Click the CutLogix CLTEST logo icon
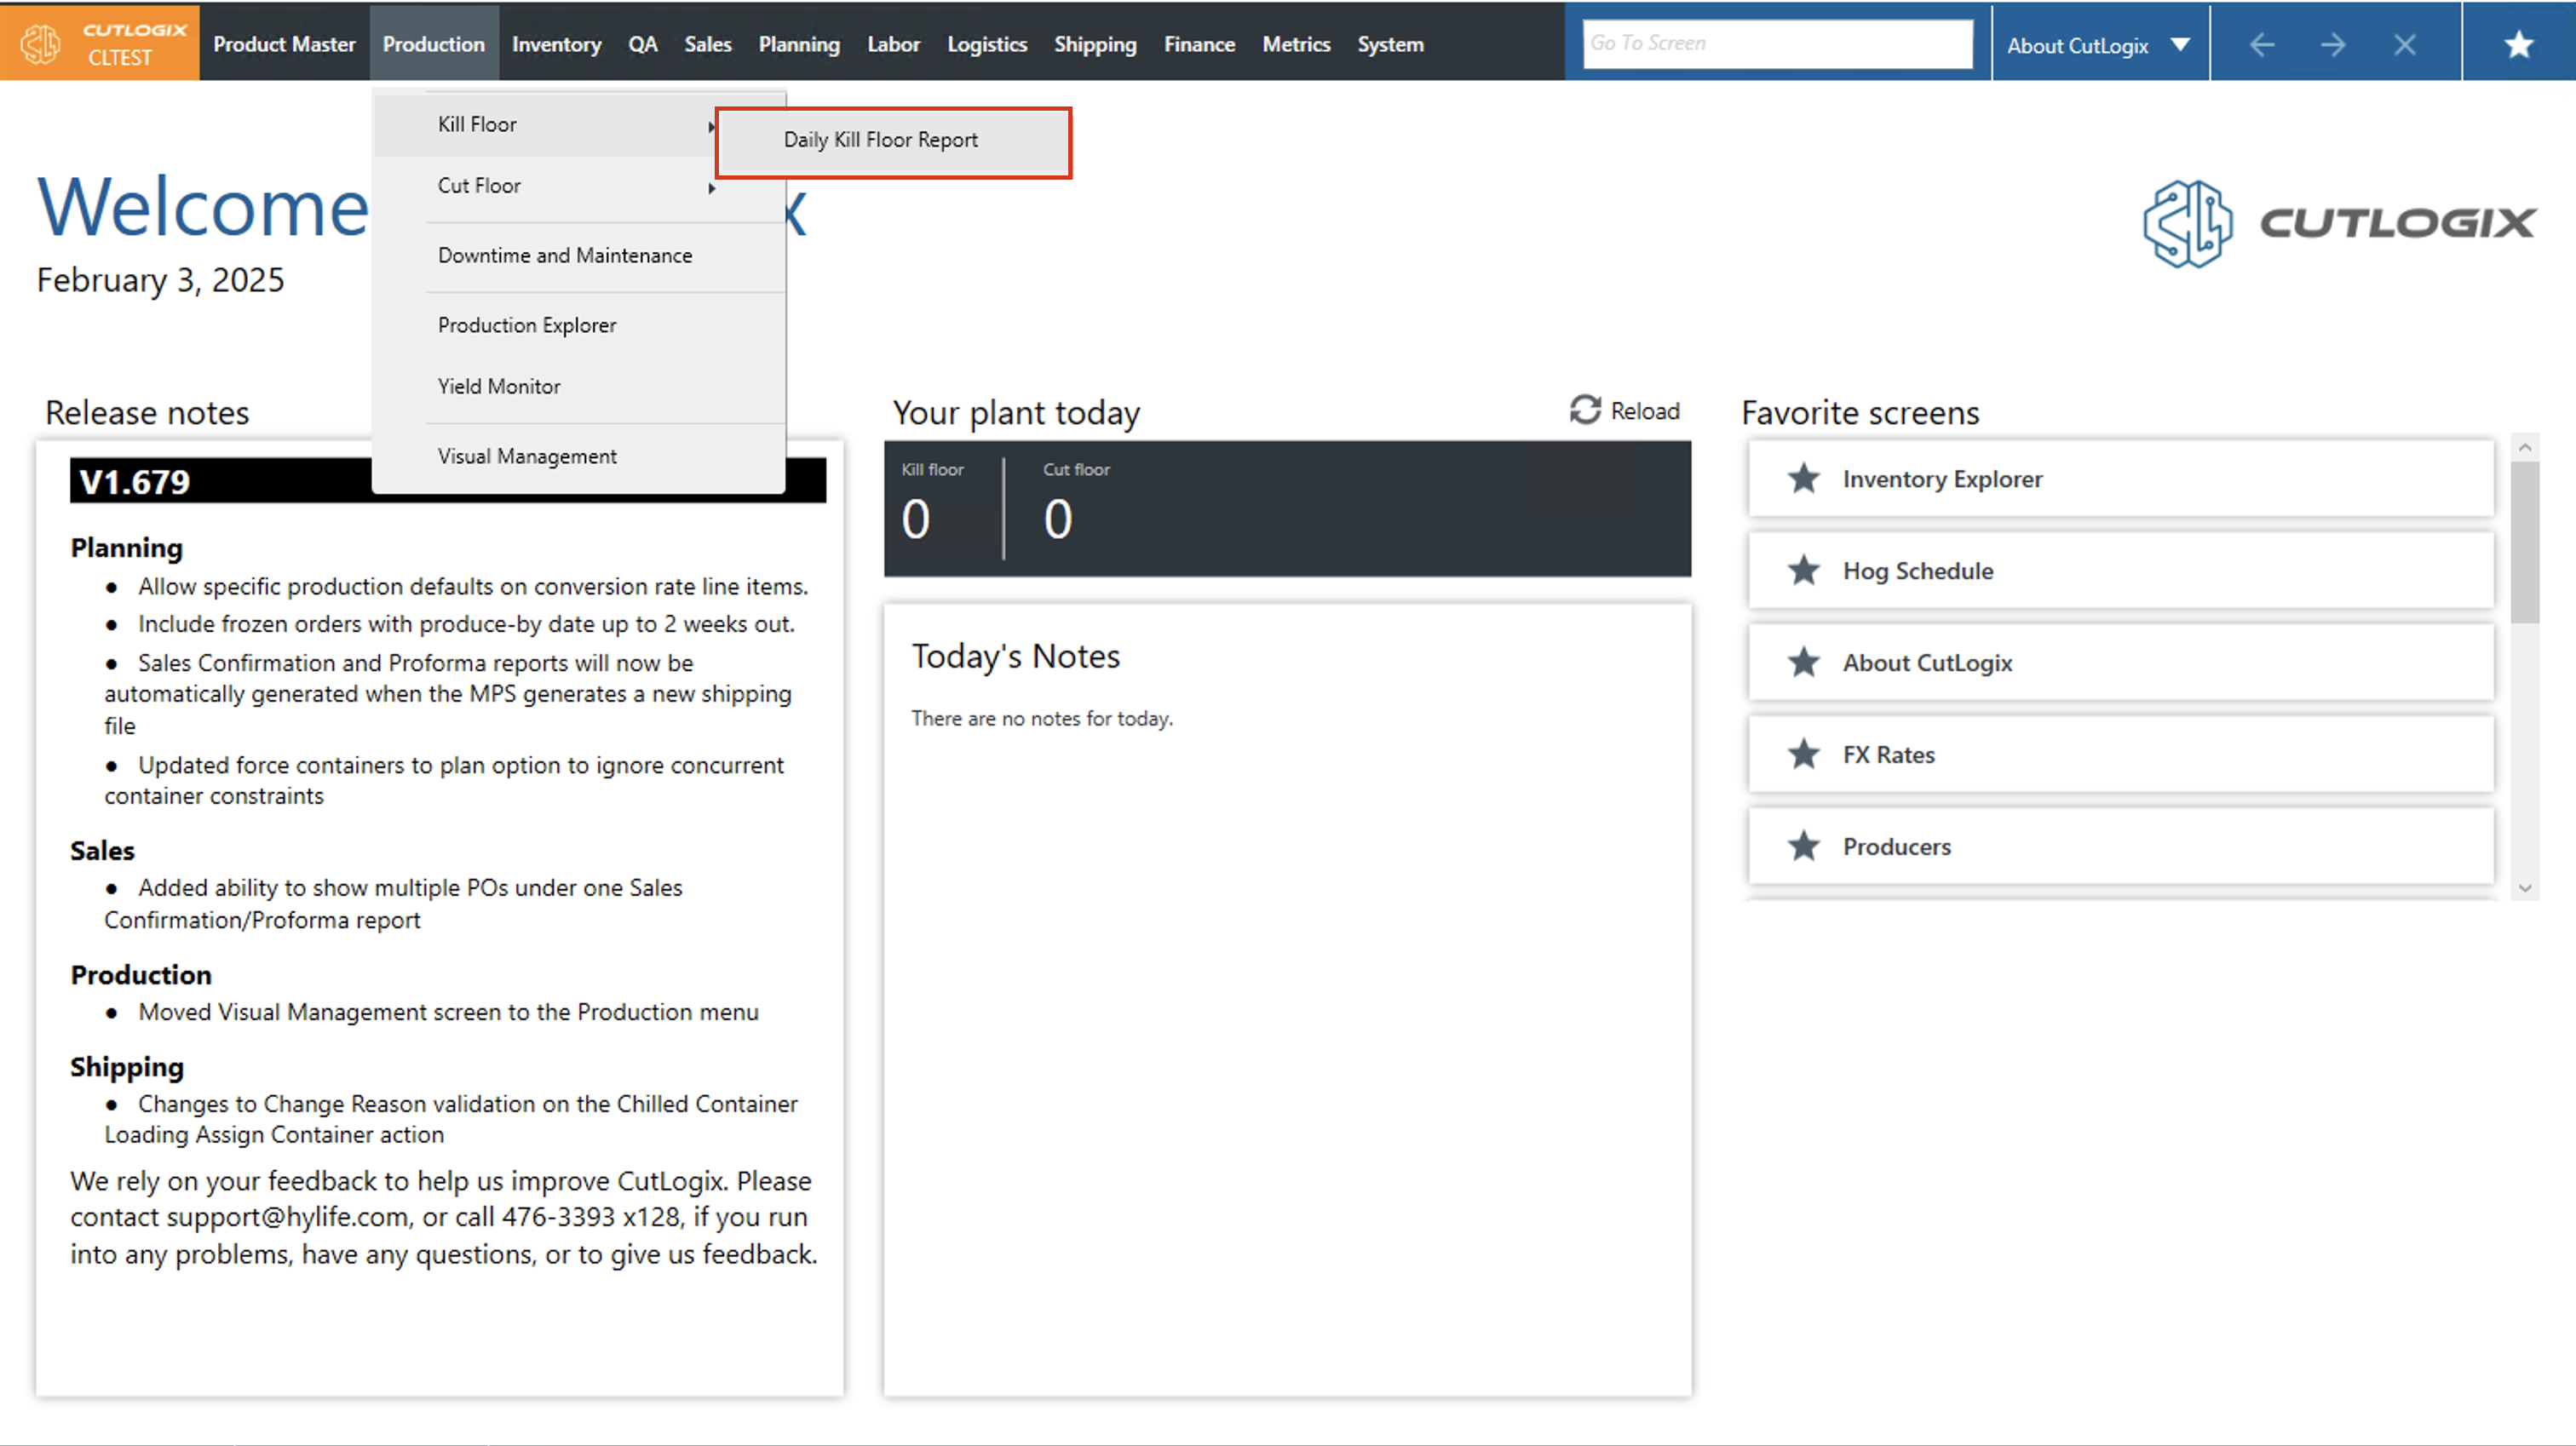This screenshot has height=1446, width=2576. [42, 43]
